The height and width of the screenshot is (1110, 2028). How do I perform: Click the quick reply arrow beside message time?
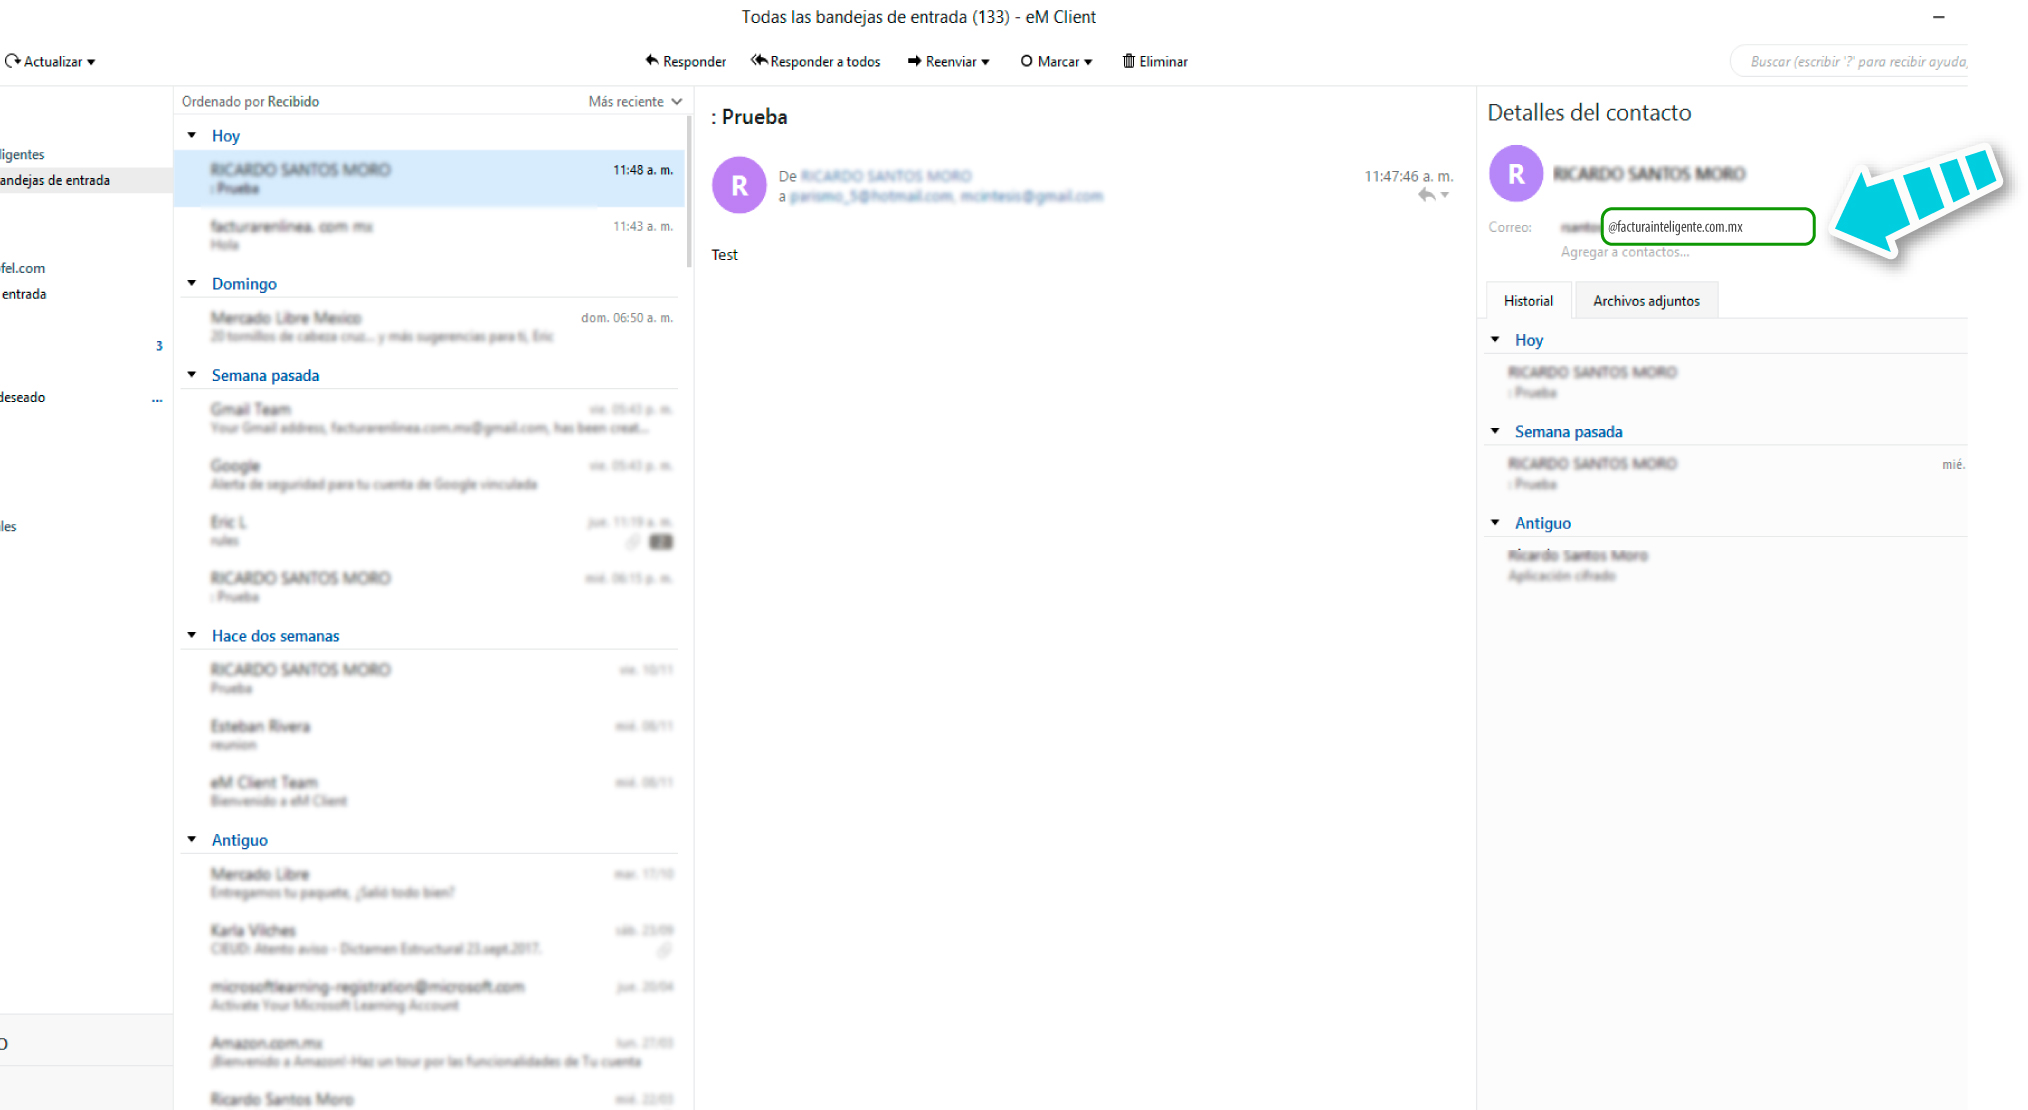point(1427,195)
